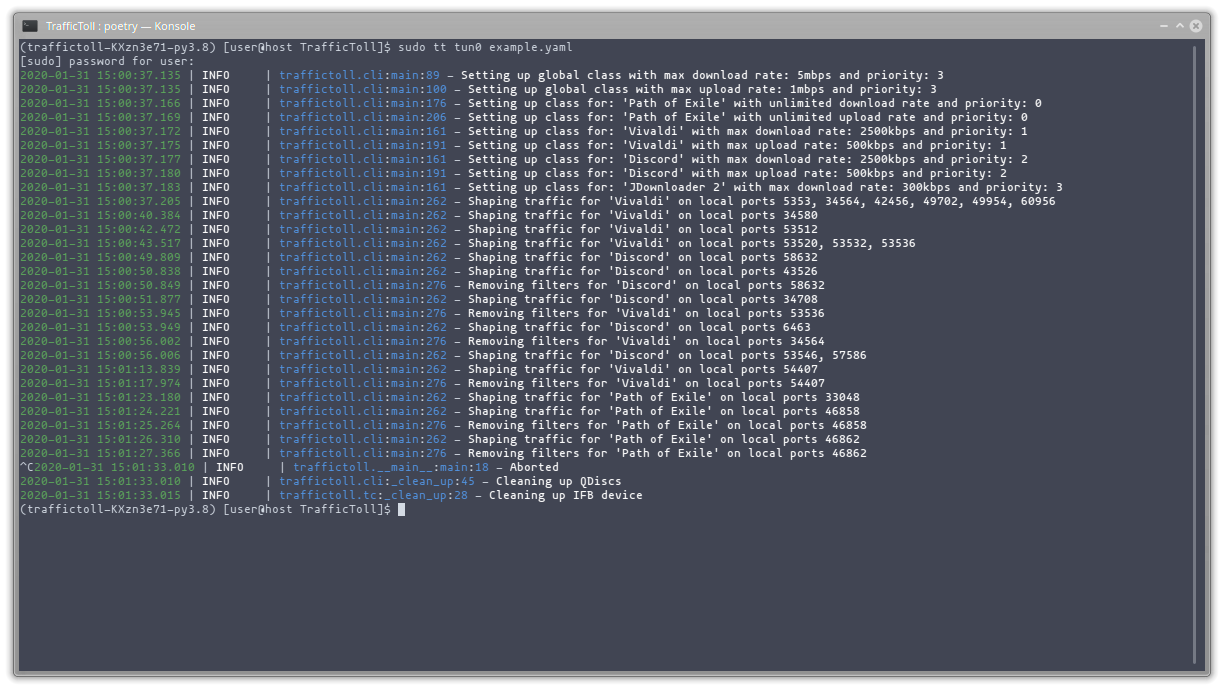Click 'Discord' max upload rate 500kbps line

pyautogui.click(x=513, y=173)
